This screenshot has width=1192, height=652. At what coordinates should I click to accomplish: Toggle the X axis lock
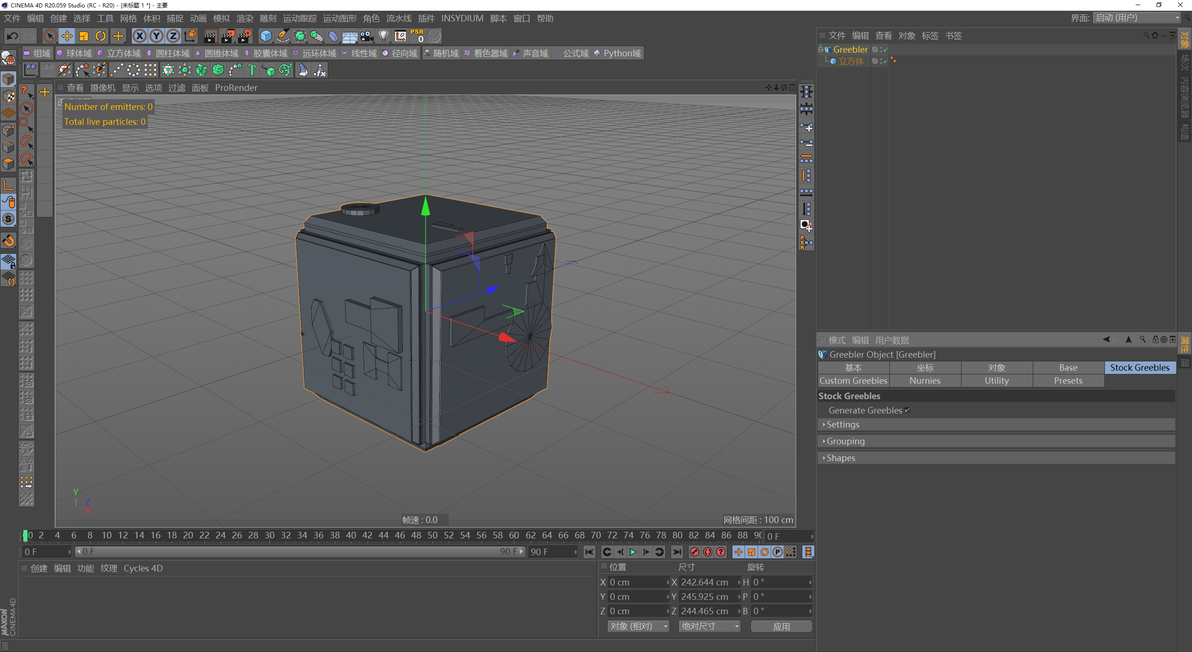tap(139, 36)
